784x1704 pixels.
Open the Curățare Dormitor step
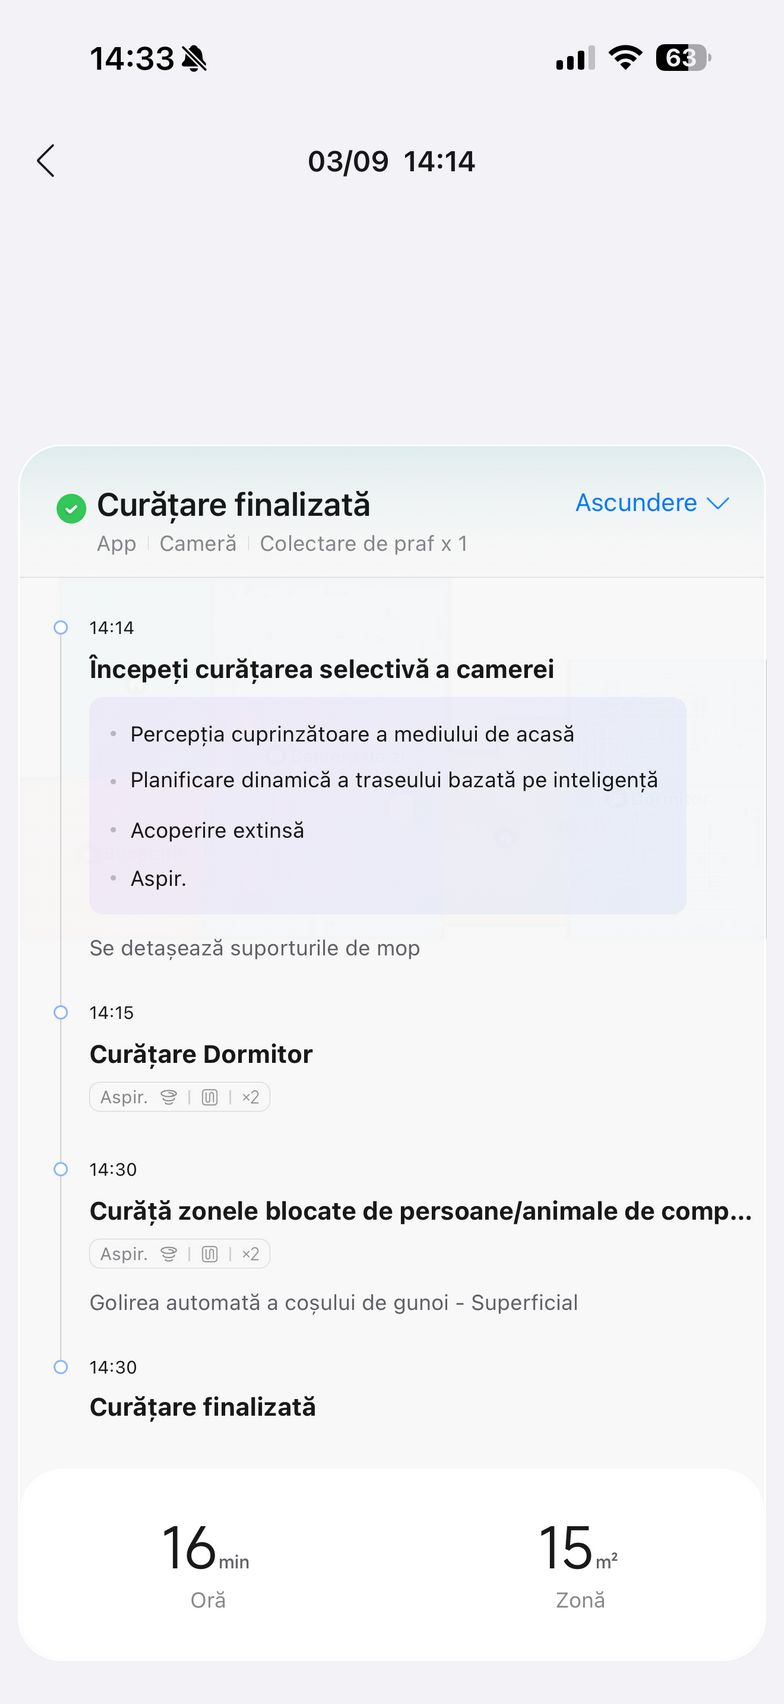click(x=201, y=1054)
